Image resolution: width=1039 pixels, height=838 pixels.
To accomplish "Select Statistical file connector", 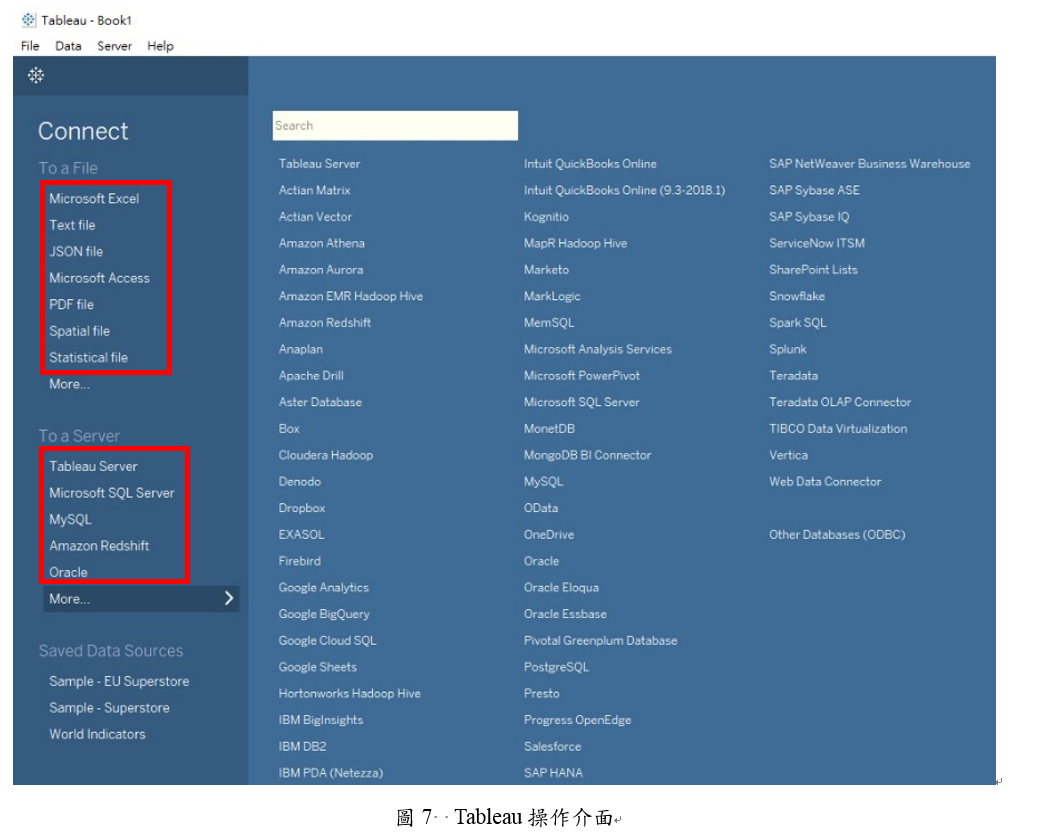I will tap(88, 358).
